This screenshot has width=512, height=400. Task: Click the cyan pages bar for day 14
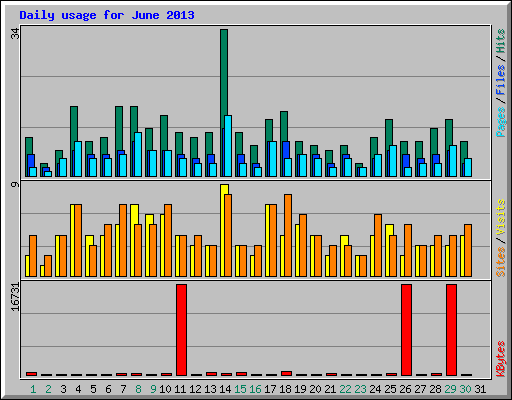[228, 146]
